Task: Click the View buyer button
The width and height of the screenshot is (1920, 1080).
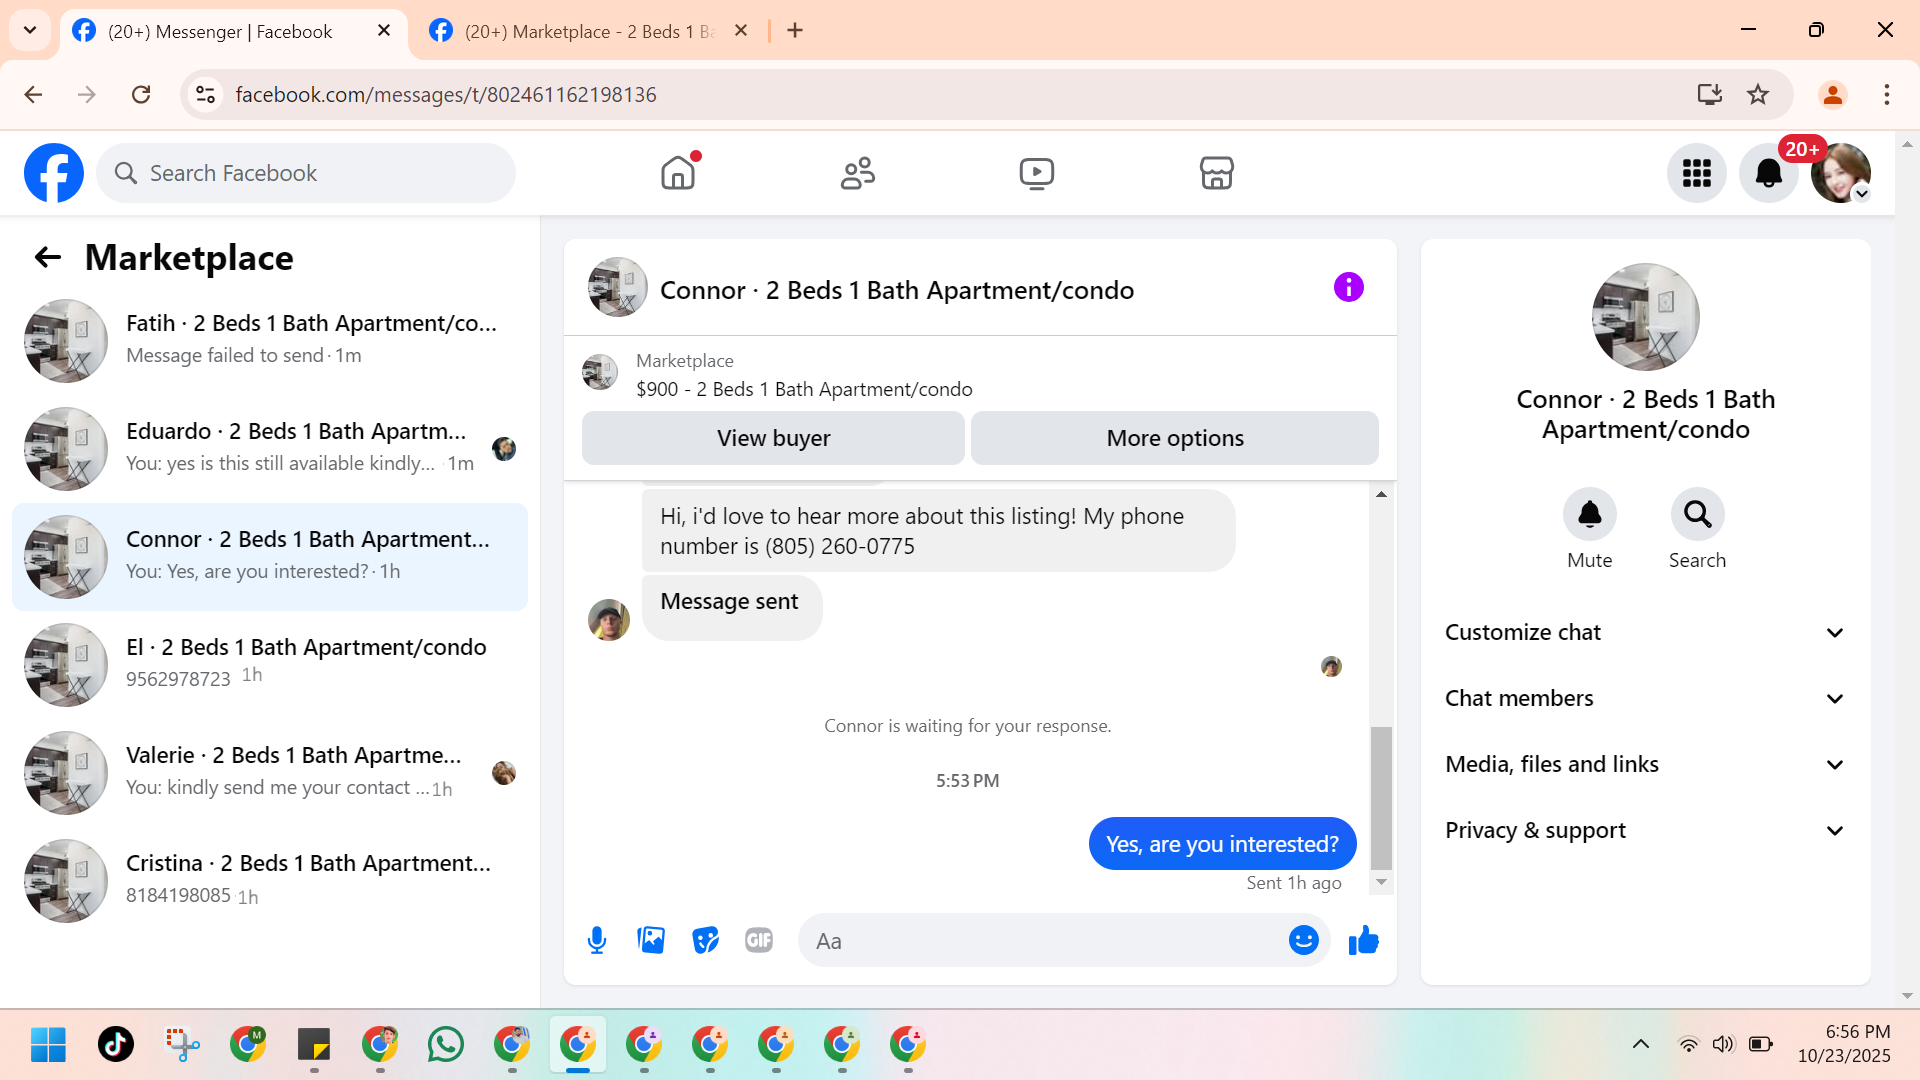Action: (773, 438)
